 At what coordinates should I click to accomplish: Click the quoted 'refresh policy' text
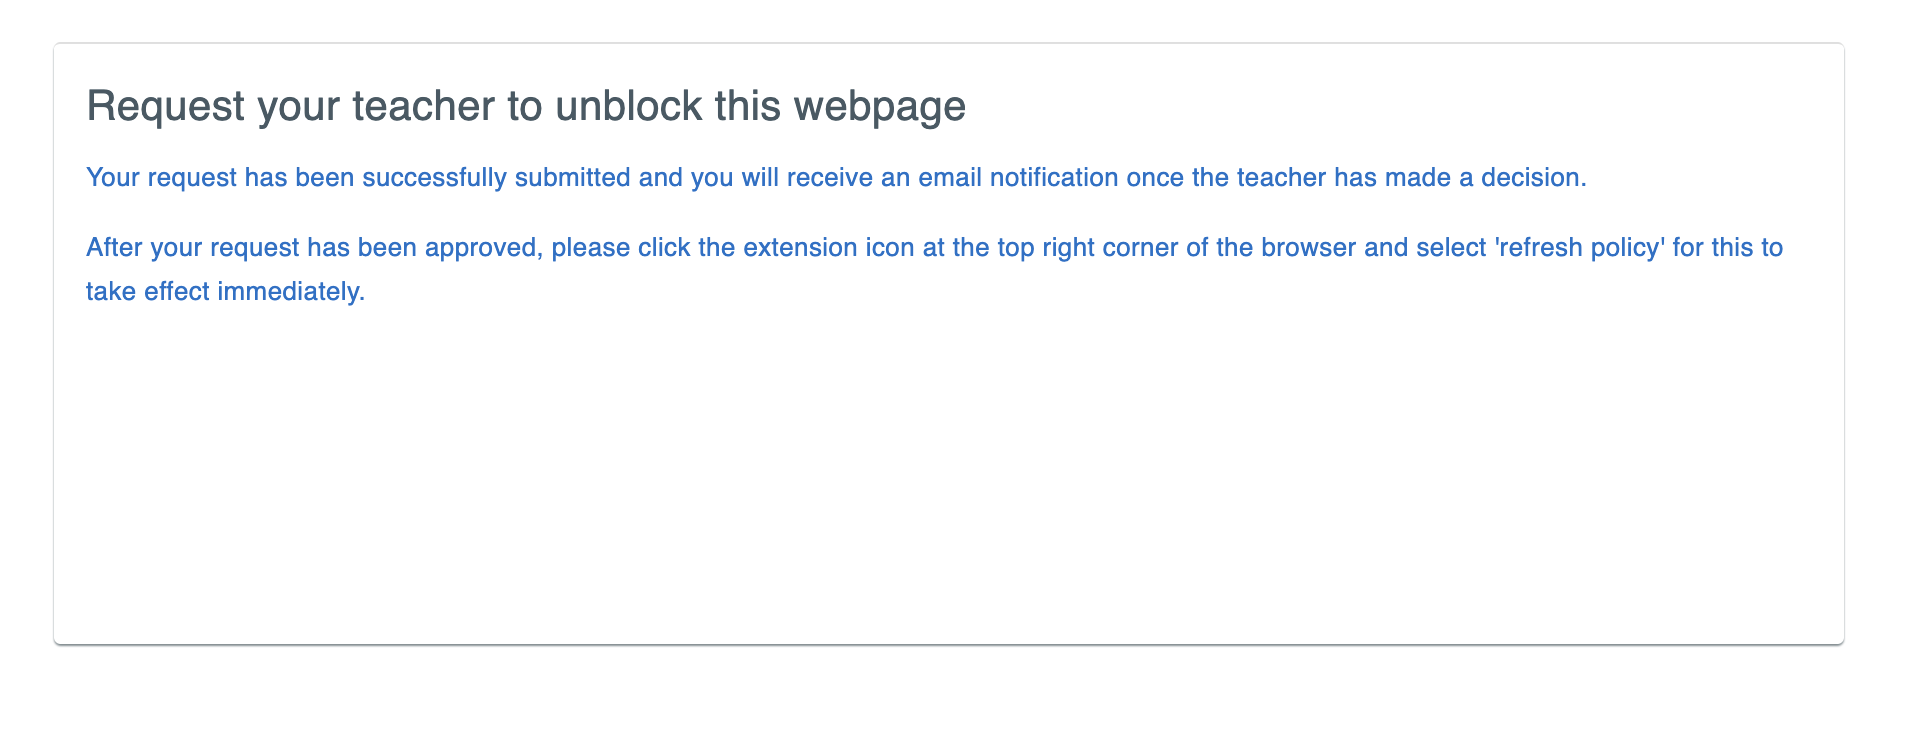click(1580, 248)
